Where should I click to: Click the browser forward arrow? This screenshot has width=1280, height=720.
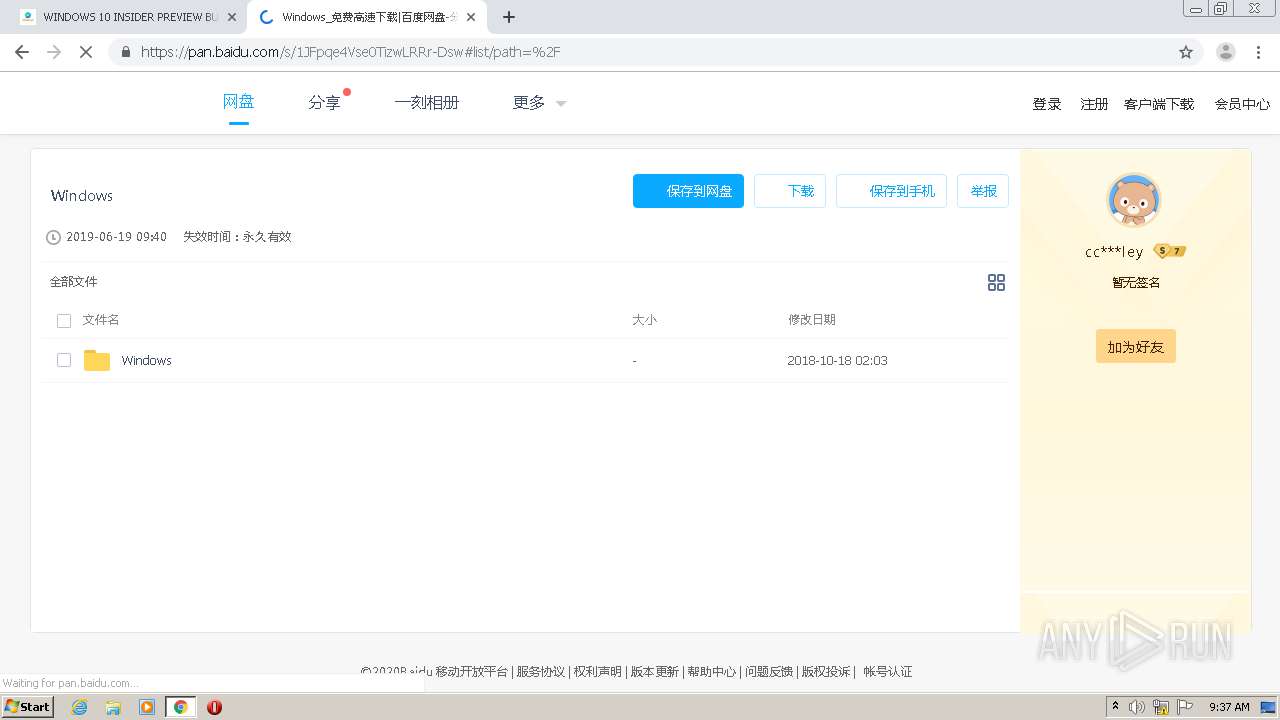pos(54,52)
